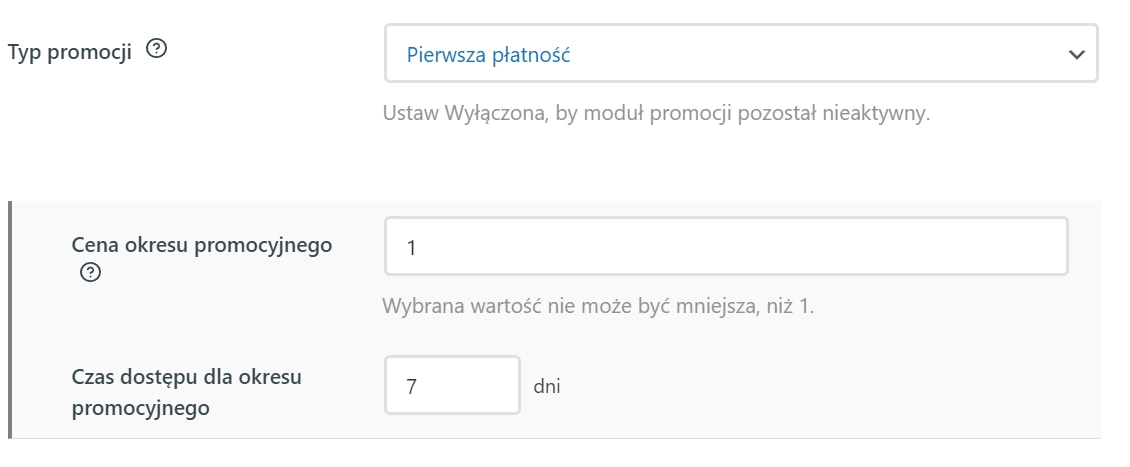Viewport: 1130px width, 467px height.
Task: Click inside the days field showing 7
Action: pos(452,385)
